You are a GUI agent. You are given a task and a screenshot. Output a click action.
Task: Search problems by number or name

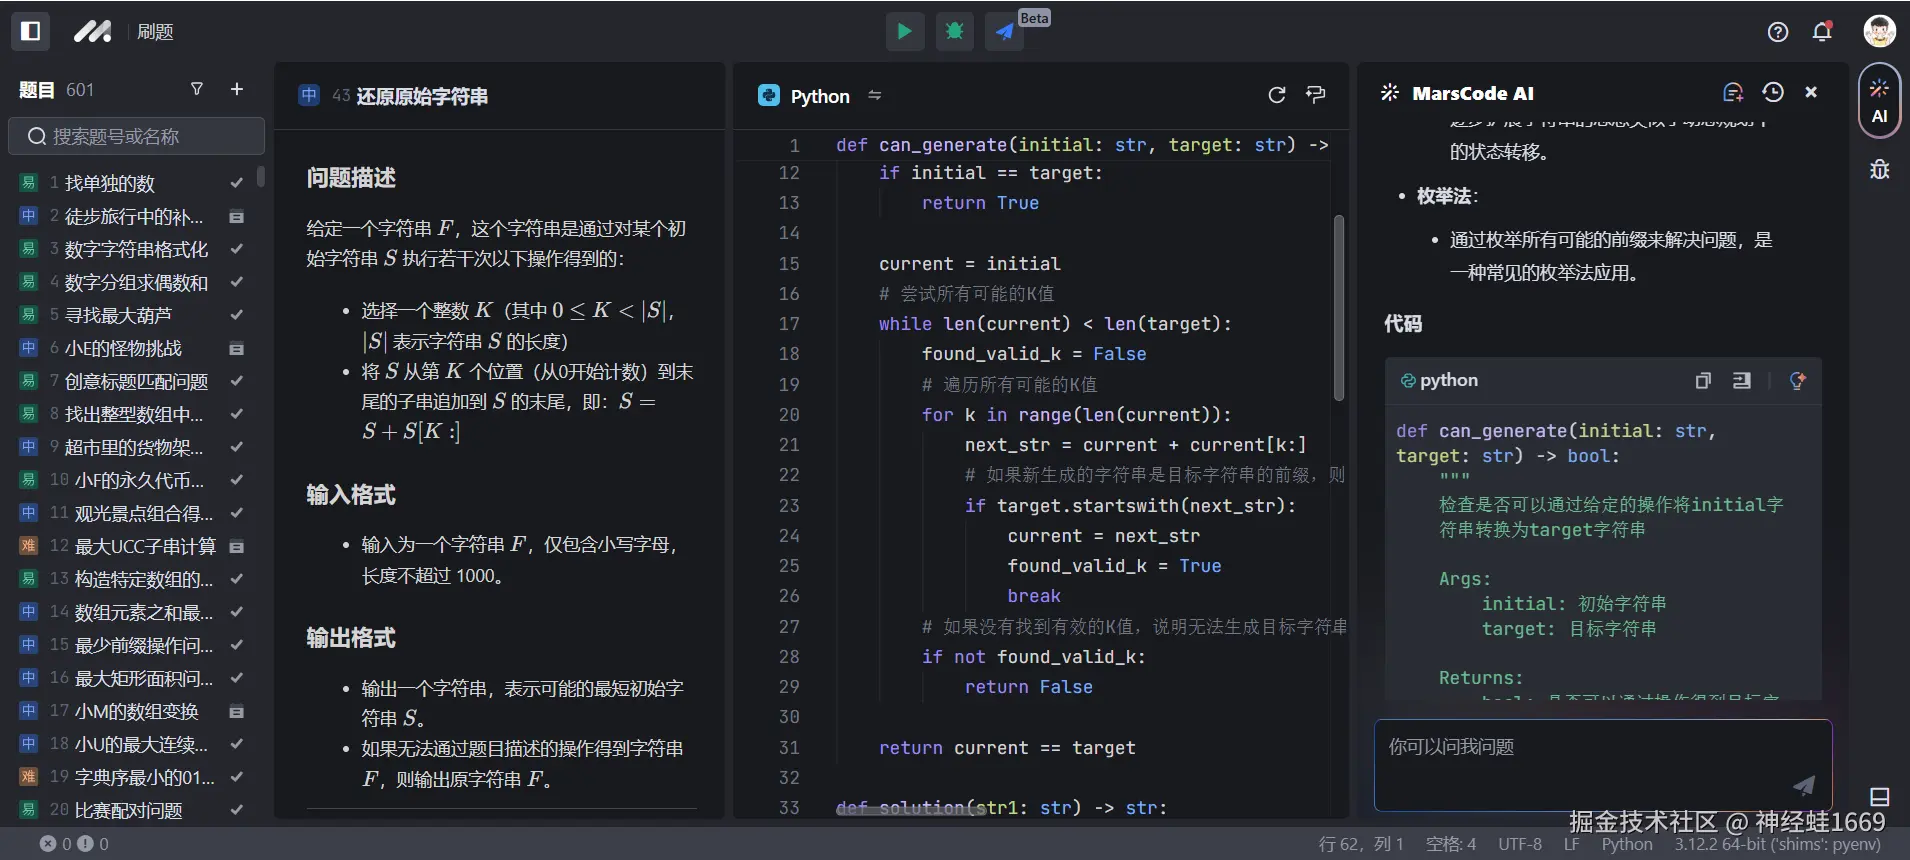(137, 136)
